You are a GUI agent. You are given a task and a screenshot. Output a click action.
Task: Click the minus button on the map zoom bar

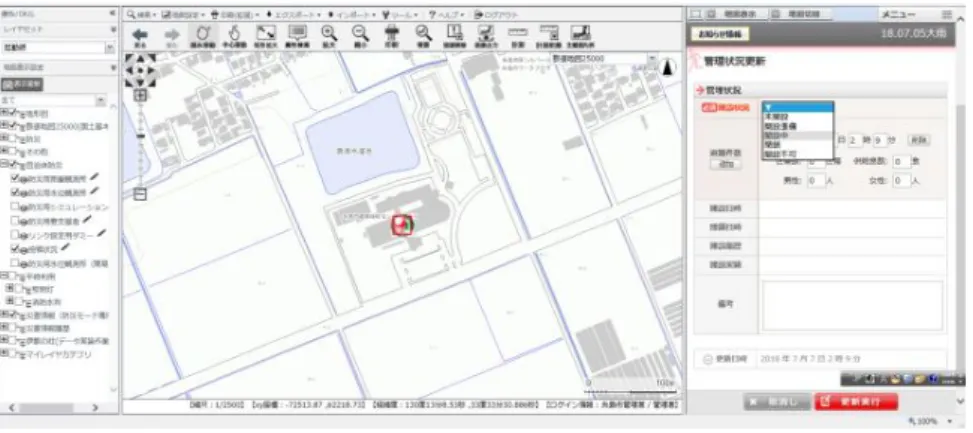tap(140, 194)
